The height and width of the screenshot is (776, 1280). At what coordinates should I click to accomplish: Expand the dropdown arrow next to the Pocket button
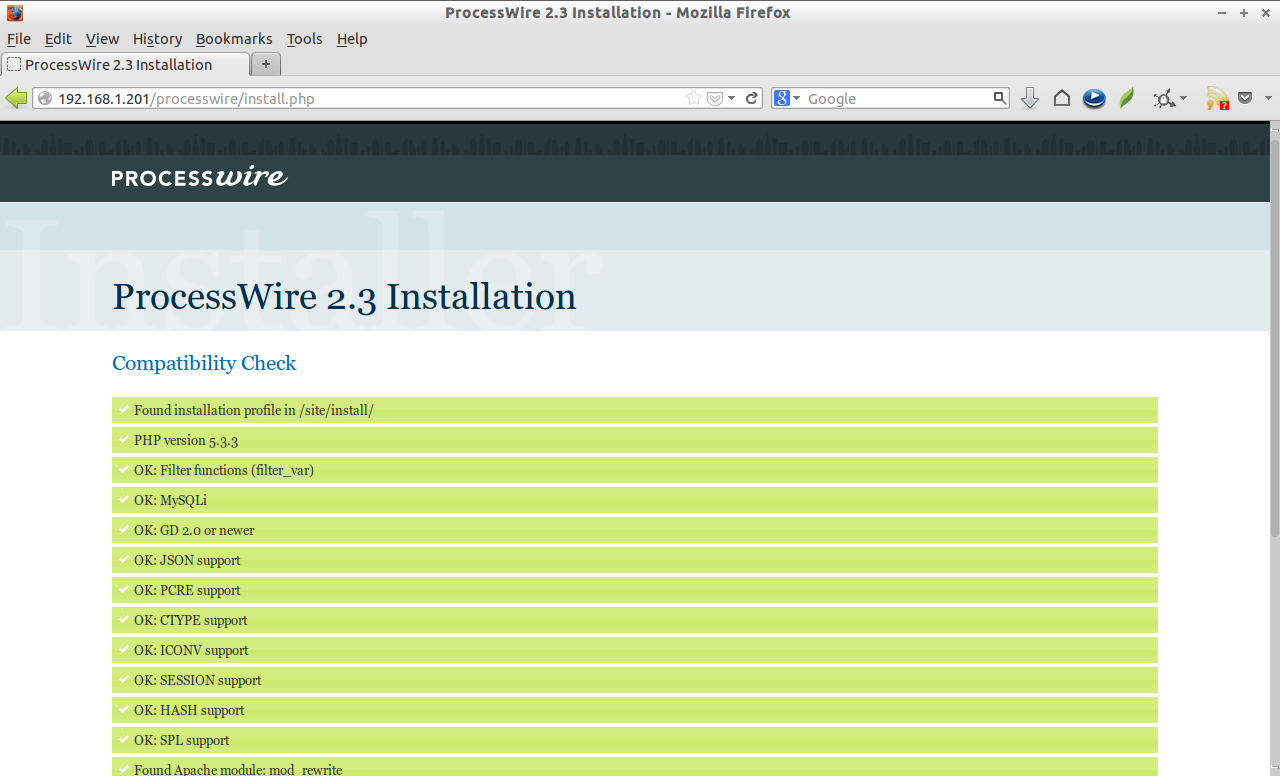(x=1268, y=98)
